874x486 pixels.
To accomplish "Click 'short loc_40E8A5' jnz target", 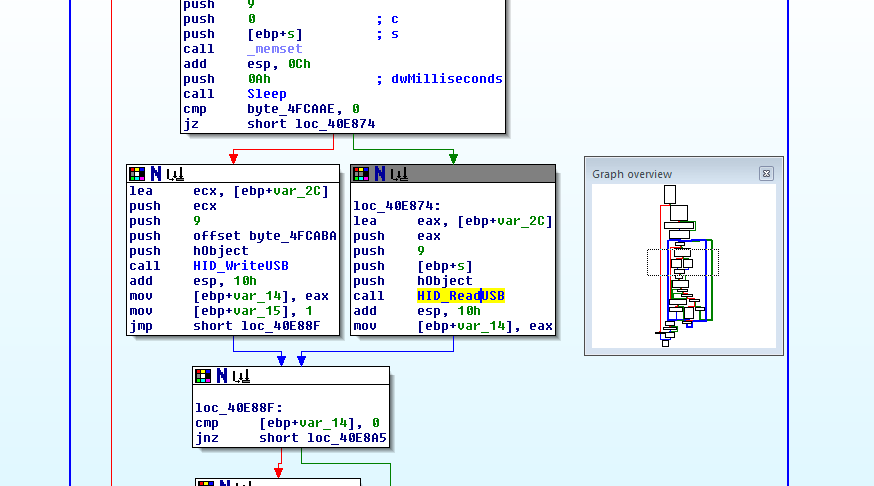I will pos(323,438).
